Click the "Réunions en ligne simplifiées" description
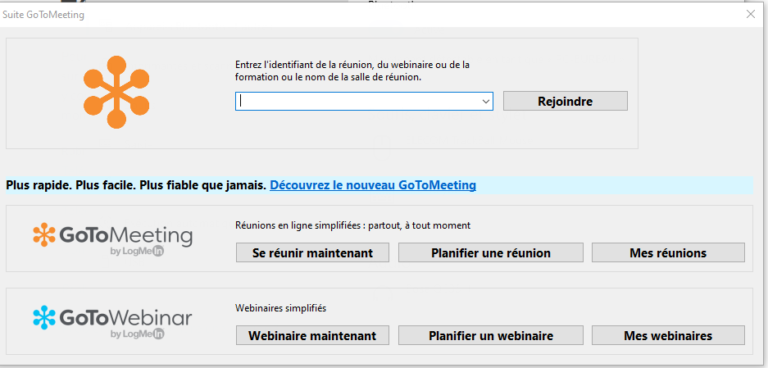Viewport: 768px width, 368px height. (x=353, y=225)
